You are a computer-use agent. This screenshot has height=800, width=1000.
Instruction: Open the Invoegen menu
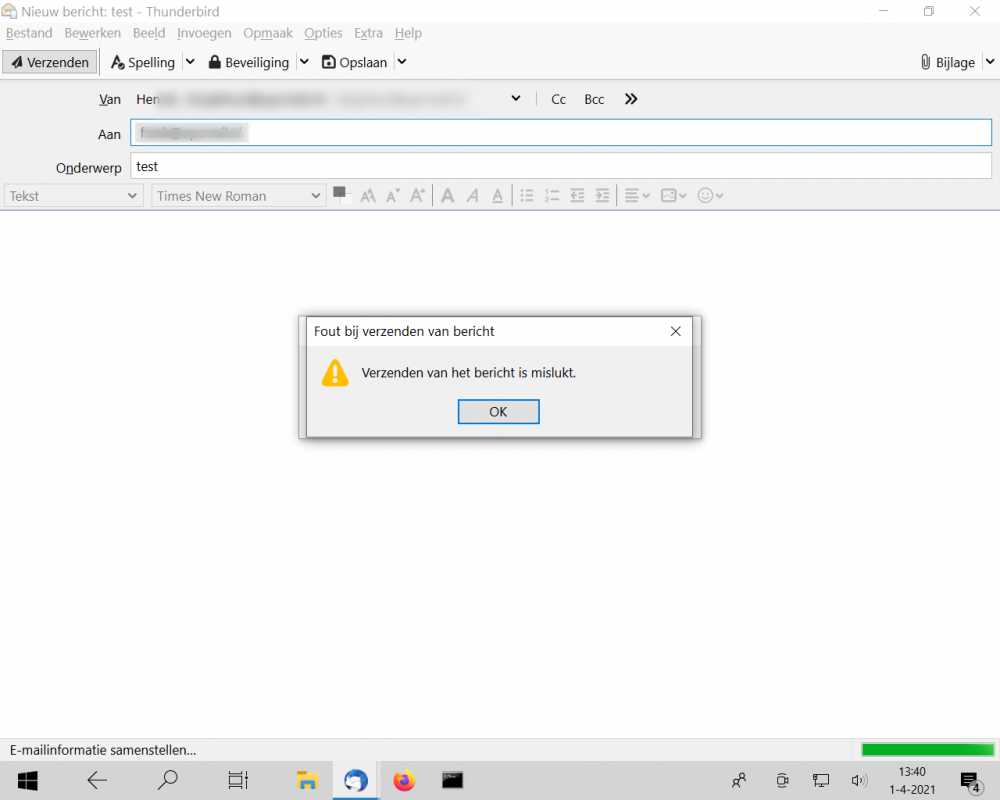click(204, 33)
